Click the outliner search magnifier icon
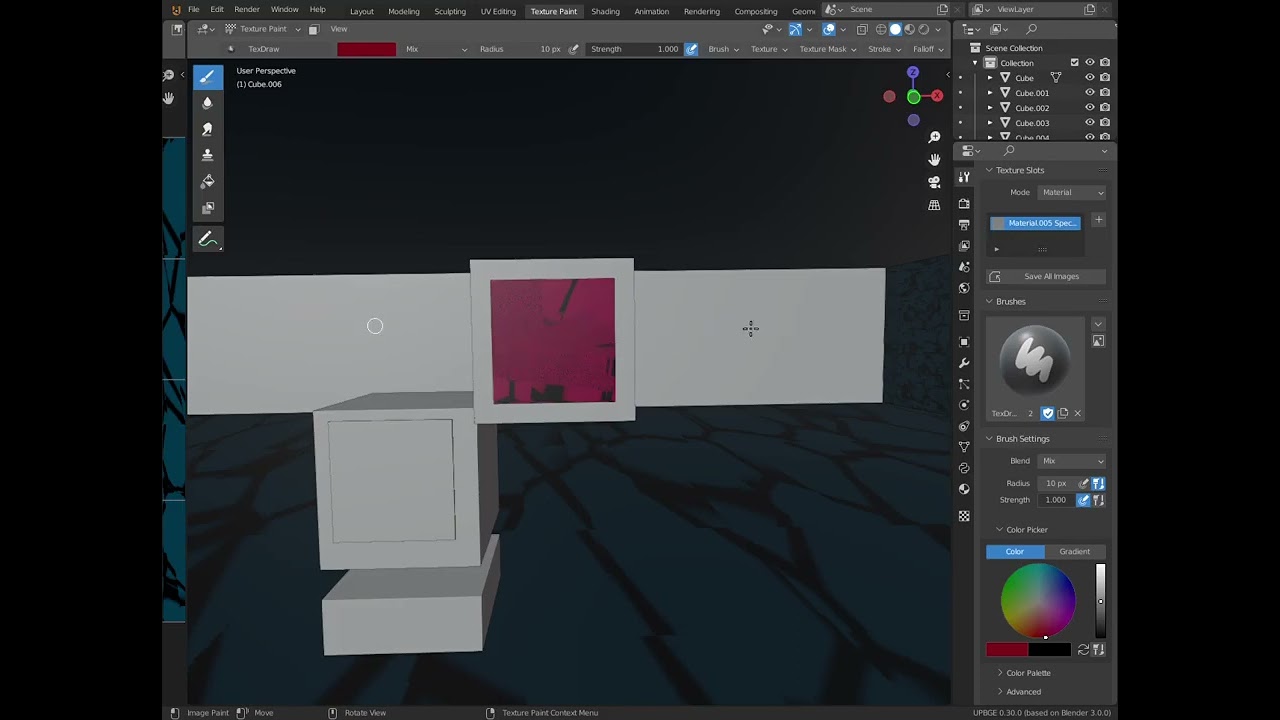Image resolution: width=1280 pixels, height=720 pixels. pyautogui.click(x=1032, y=29)
